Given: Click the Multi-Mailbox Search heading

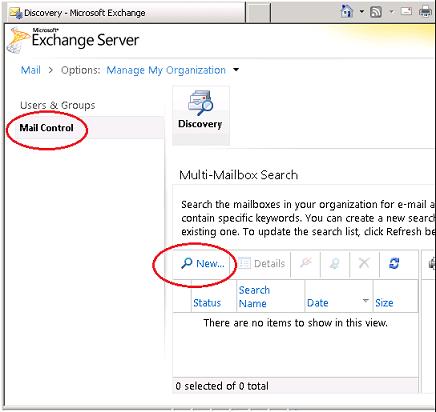Looking at the screenshot, I should click(238, 175).
